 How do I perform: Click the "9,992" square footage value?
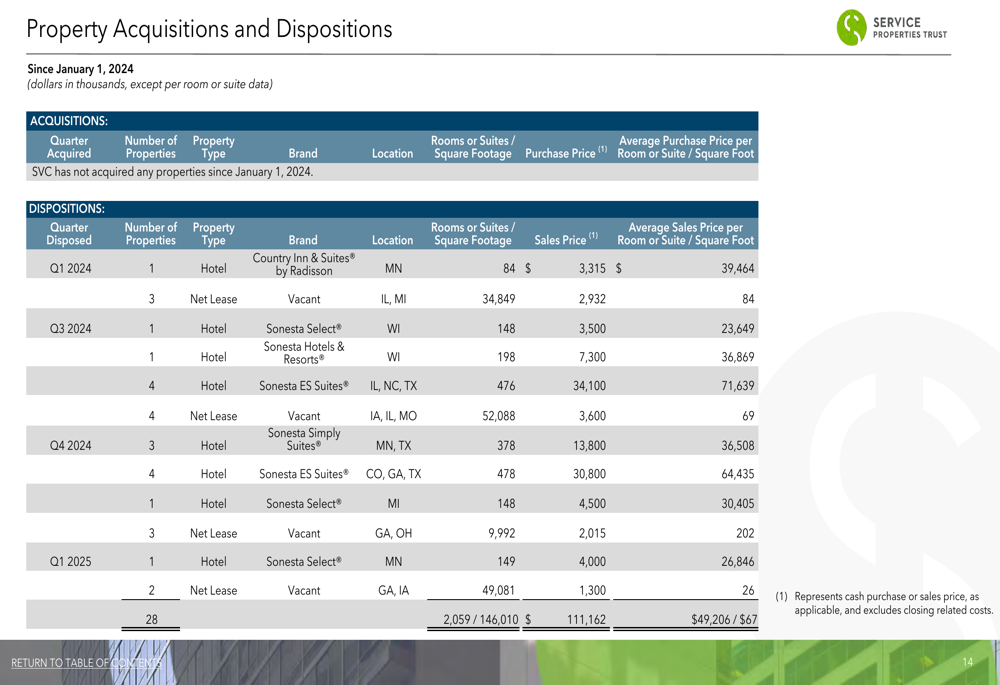point(502,533)
